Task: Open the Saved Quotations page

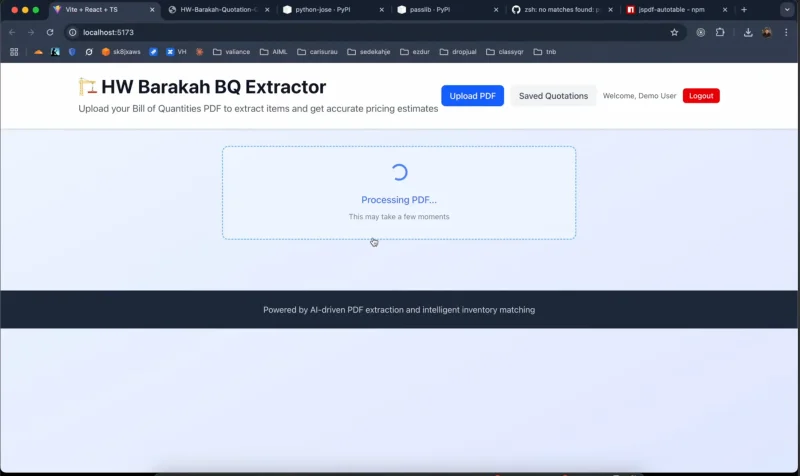Action: pos(553,96)
